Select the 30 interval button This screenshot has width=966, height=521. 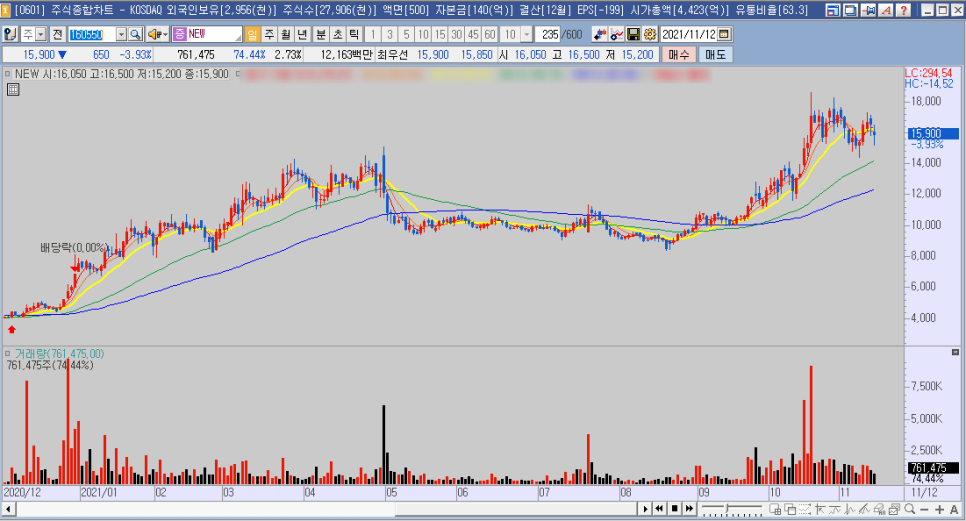pos(457,34)
